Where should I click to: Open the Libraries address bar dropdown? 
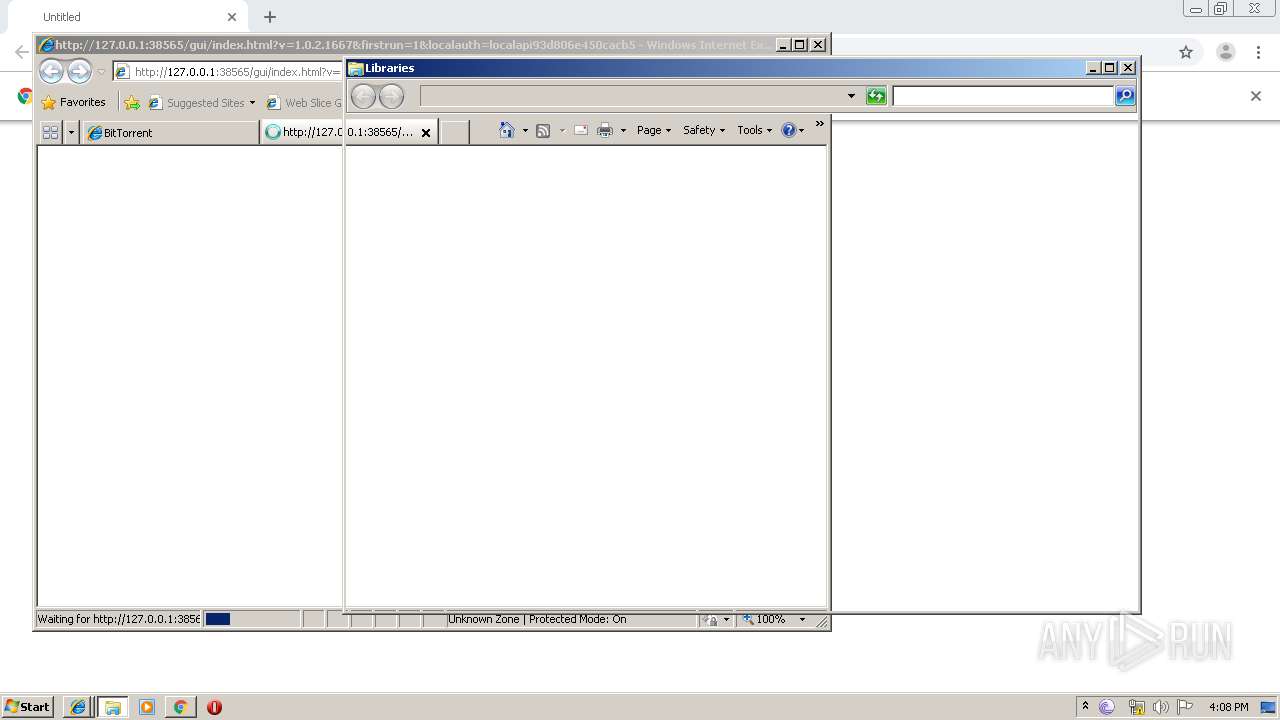tap(851, 96)
